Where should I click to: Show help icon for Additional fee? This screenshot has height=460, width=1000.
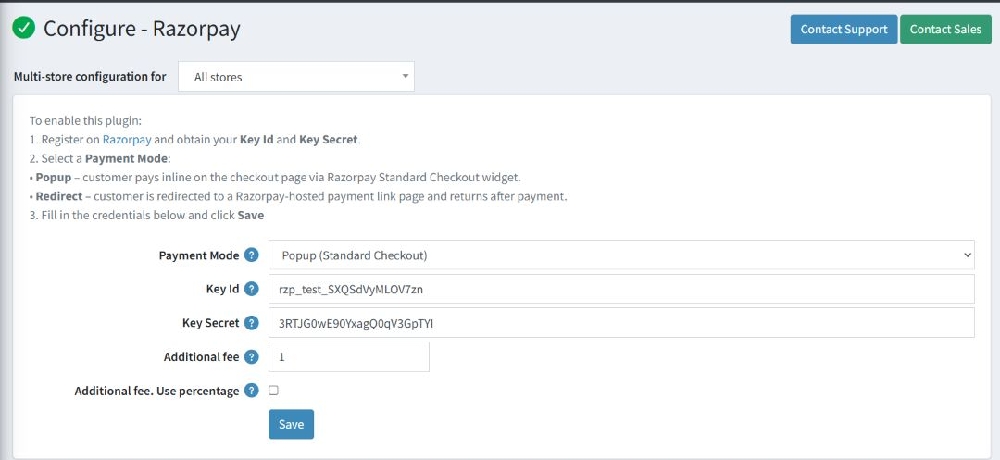(252, 357)
